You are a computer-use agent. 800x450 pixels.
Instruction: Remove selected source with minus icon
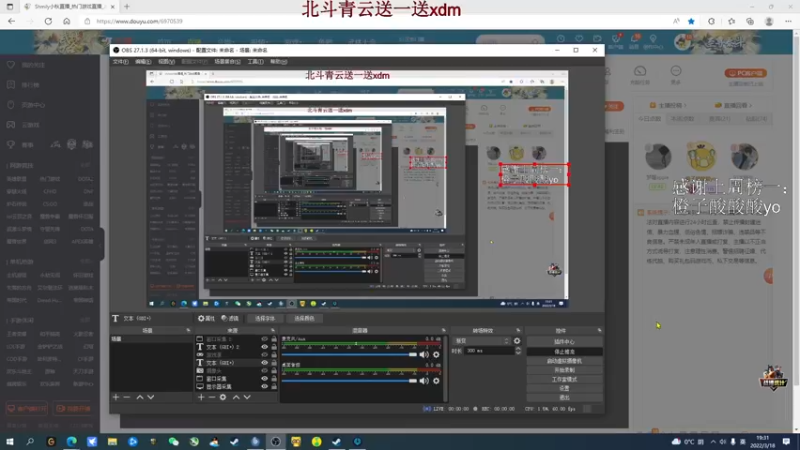point(212,397)
